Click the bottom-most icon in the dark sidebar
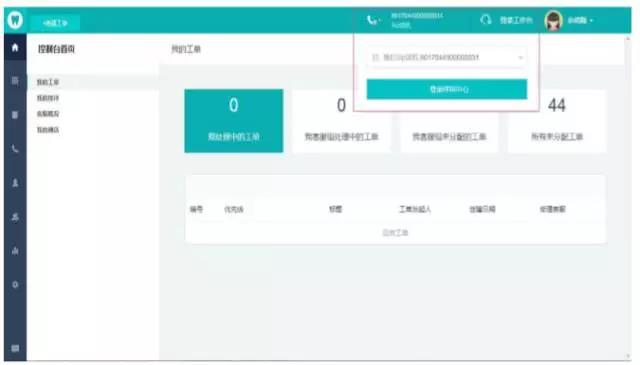This screenshot has width=640, height=365. coord(15,348)
